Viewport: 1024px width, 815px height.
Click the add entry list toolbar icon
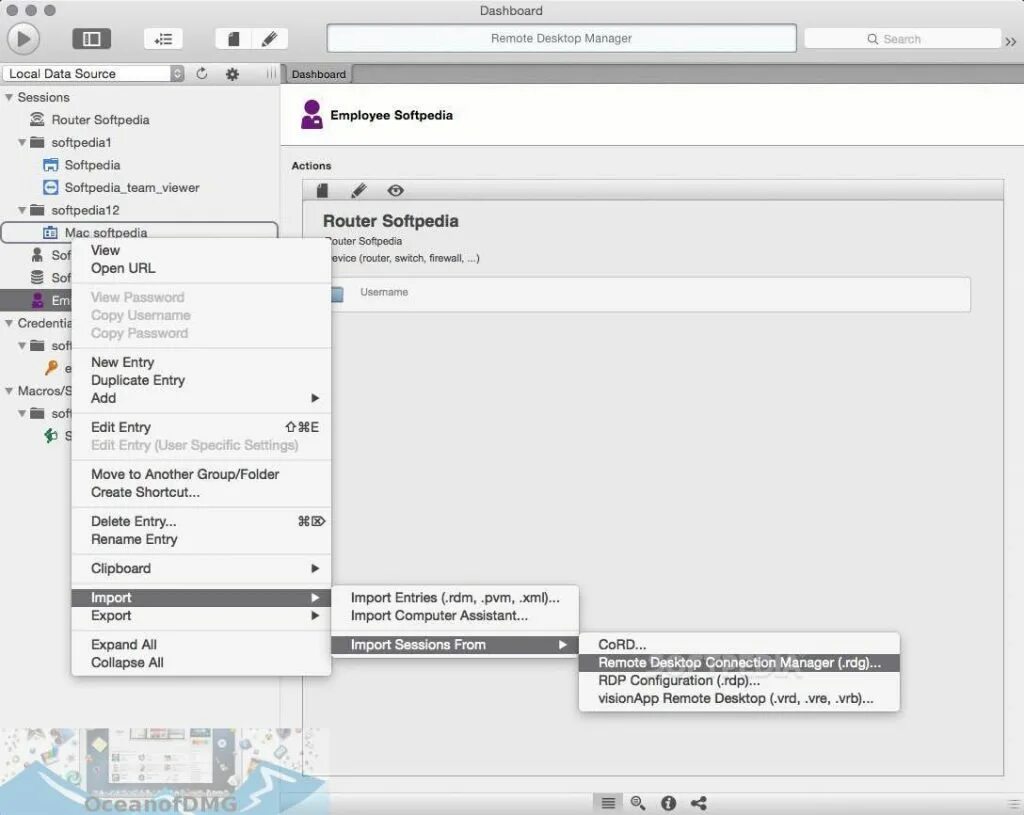pos(163,39)
